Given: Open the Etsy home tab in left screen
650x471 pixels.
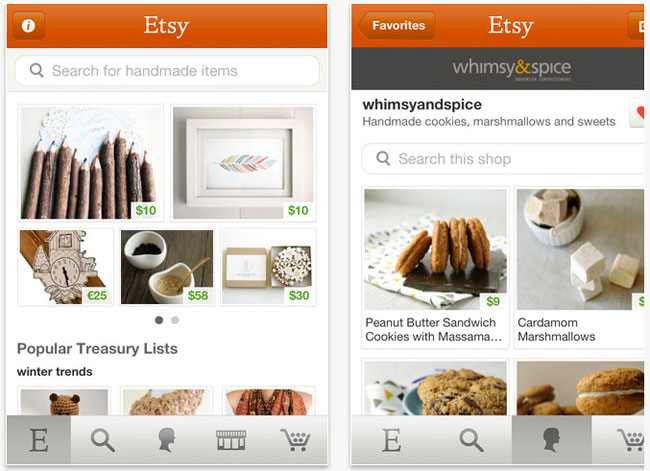Looking at the screenshot, I should point(39,440).
